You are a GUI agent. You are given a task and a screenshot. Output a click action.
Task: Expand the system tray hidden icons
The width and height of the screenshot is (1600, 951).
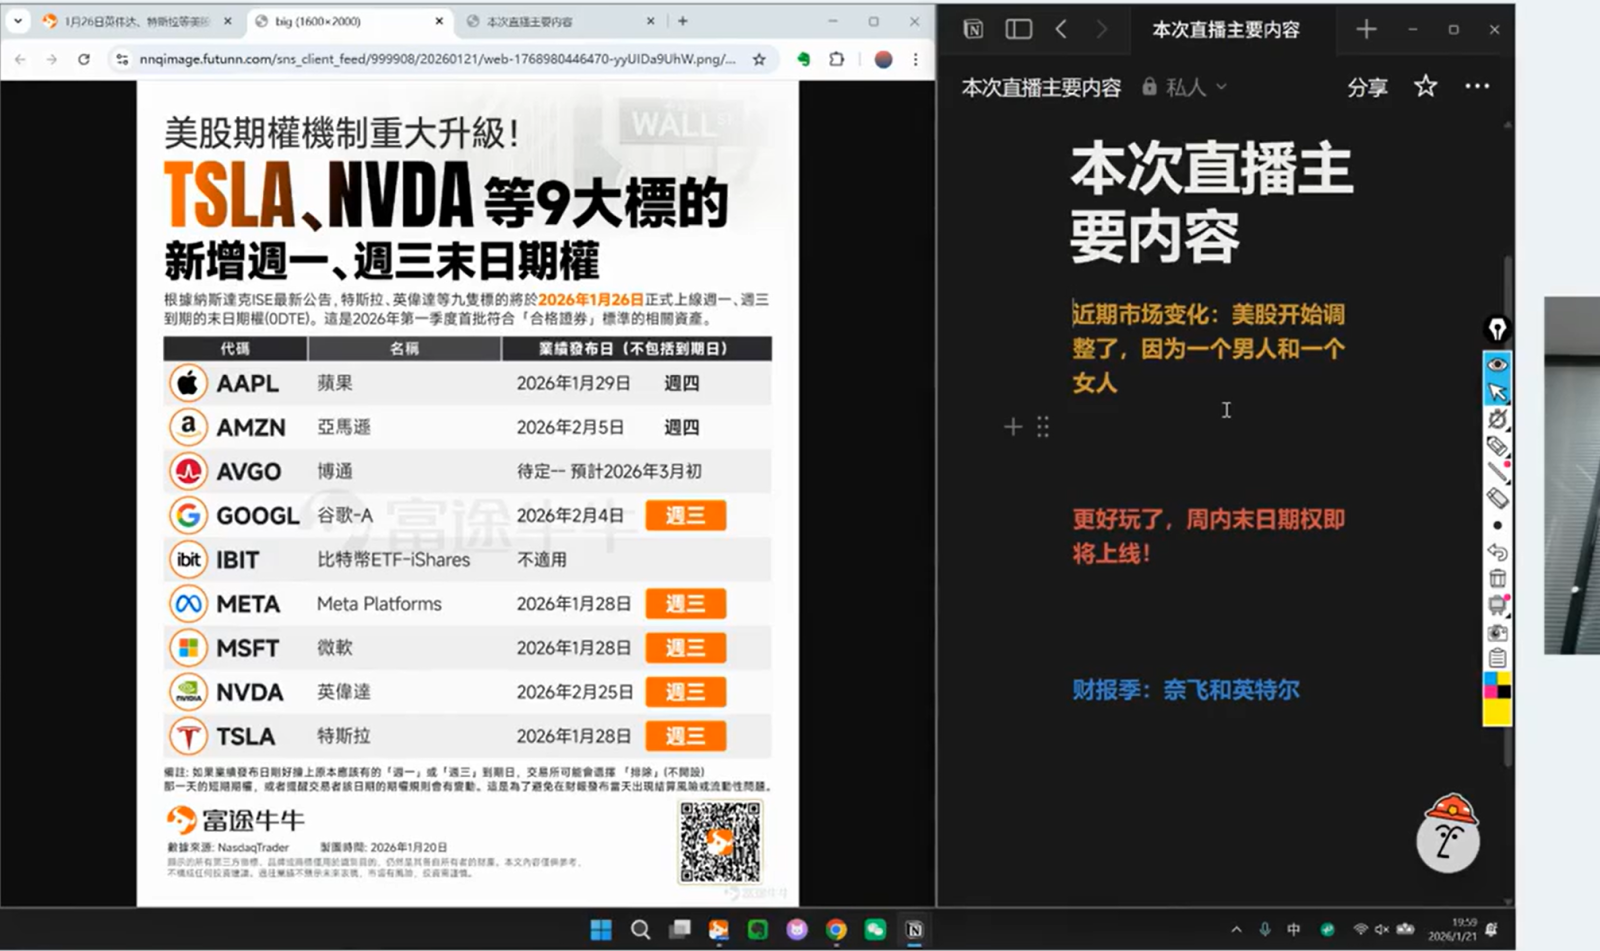point(1237,930)
